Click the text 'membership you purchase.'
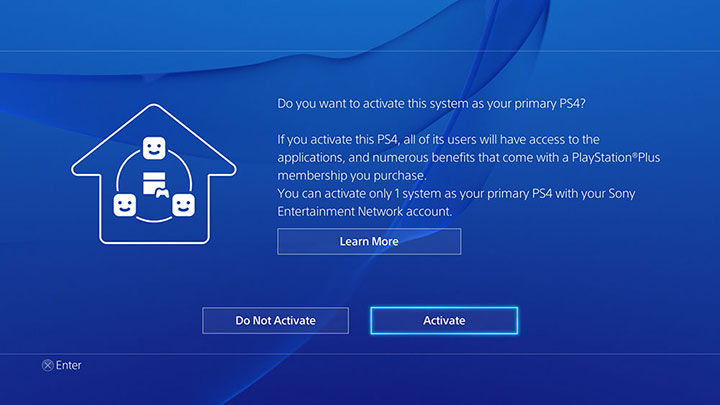This screenshot has height=405, width=720. point(352,175)
